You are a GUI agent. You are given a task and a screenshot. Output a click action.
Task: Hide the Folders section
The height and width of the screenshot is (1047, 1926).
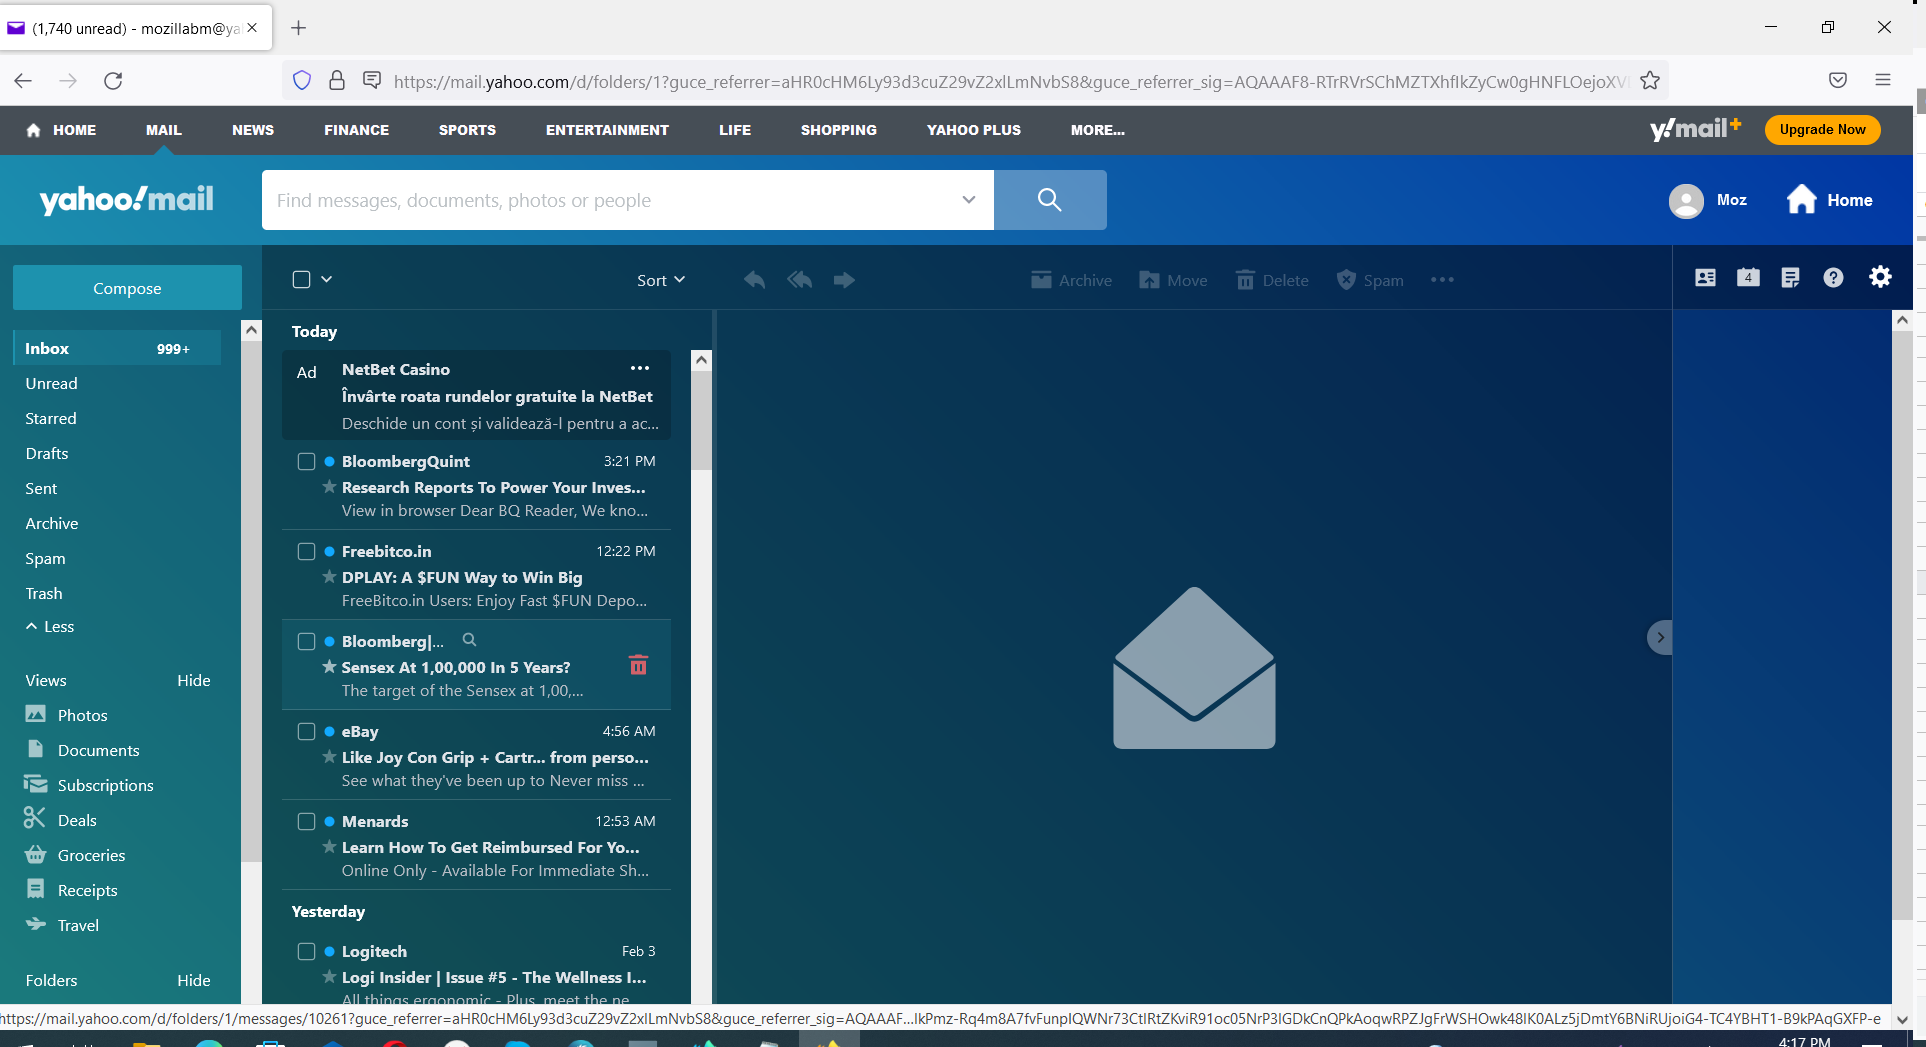194,980
